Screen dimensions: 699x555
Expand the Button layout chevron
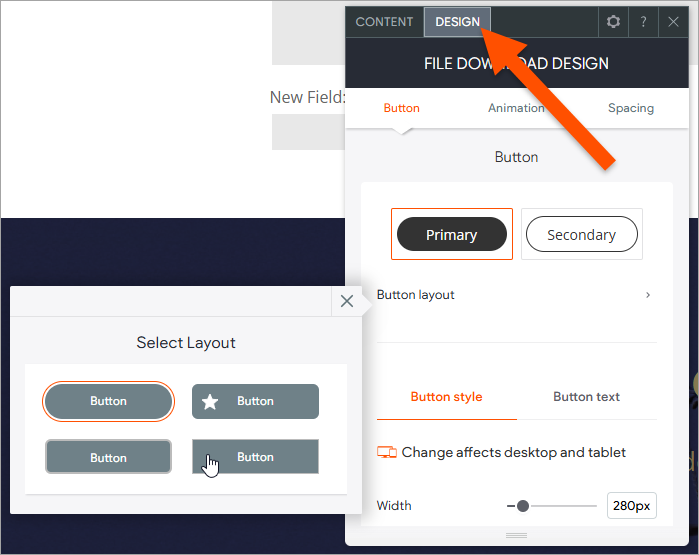[648, 295]
